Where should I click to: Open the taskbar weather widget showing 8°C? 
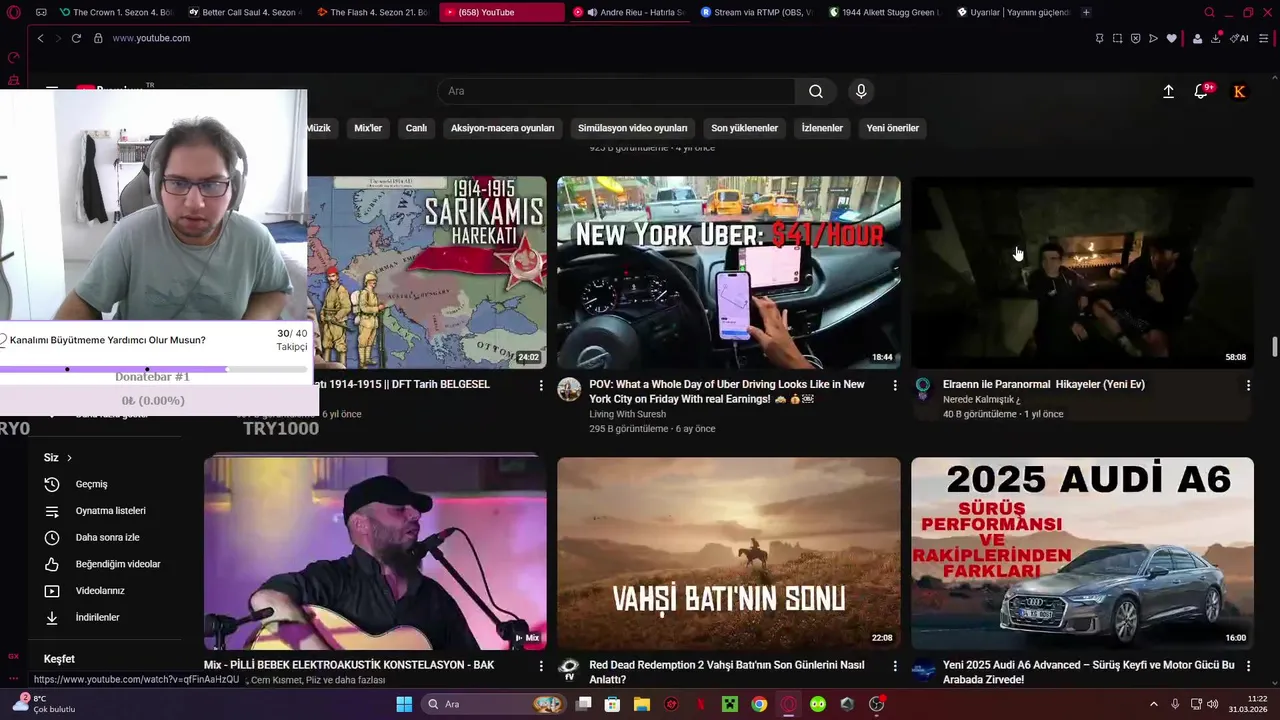(x=43, y=704)
